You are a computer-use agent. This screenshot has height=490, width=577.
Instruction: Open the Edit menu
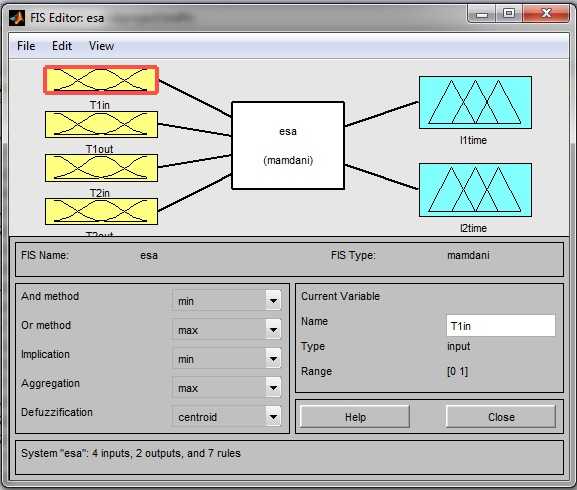coord(62,46)
